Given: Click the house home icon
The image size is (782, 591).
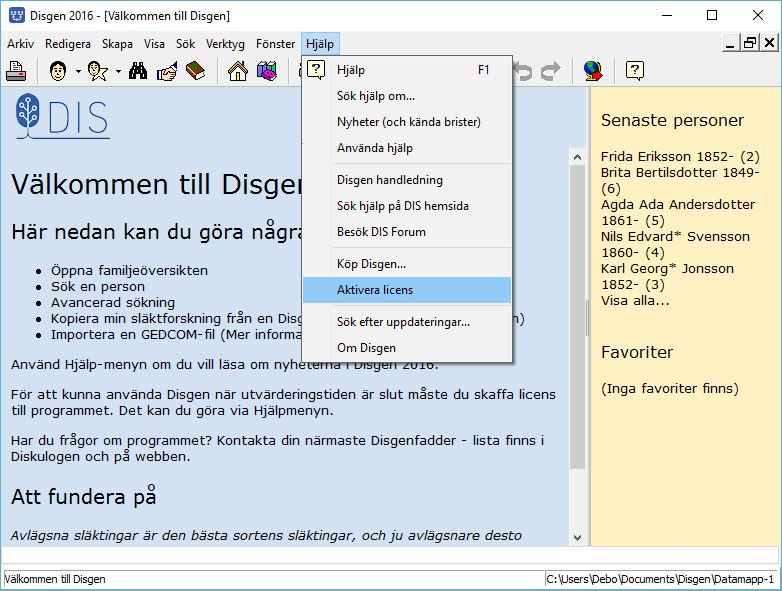Looking at the screenshot, I should (238, 71).
